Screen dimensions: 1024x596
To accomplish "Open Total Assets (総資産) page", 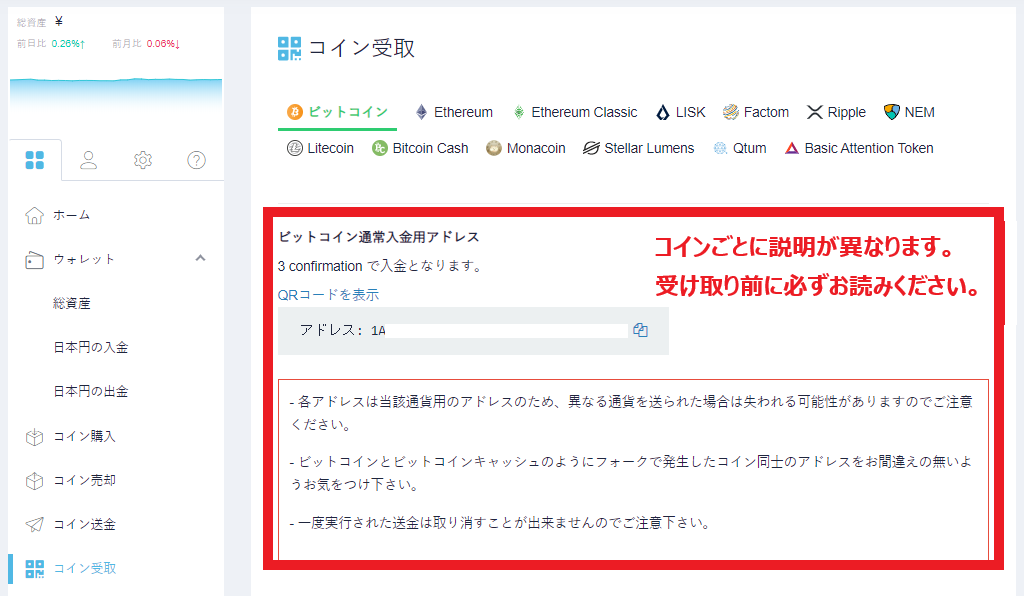I will click(72, 304).
